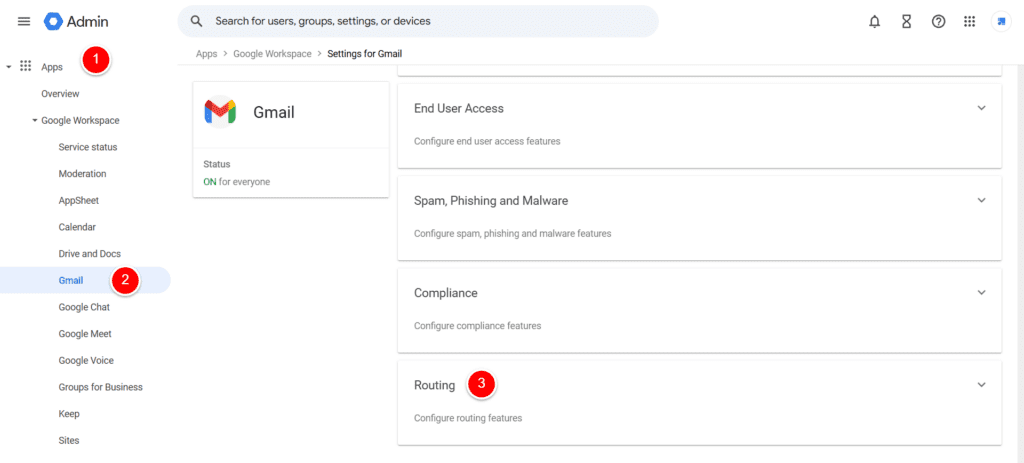Click the Google Workspace sidebar label

pos(80,120)
